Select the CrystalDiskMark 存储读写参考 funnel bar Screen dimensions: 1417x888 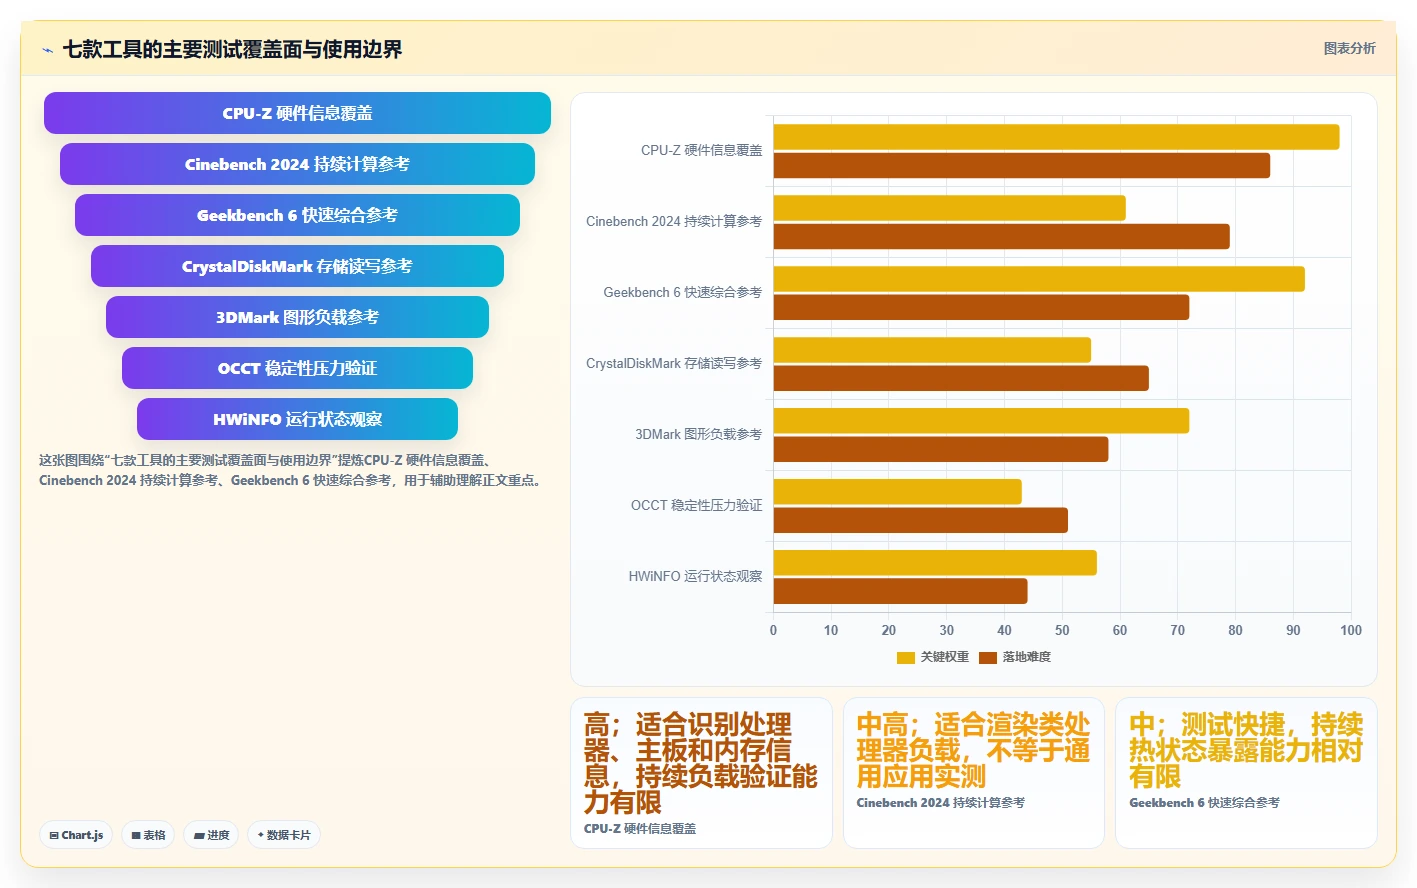coord(297,266)
